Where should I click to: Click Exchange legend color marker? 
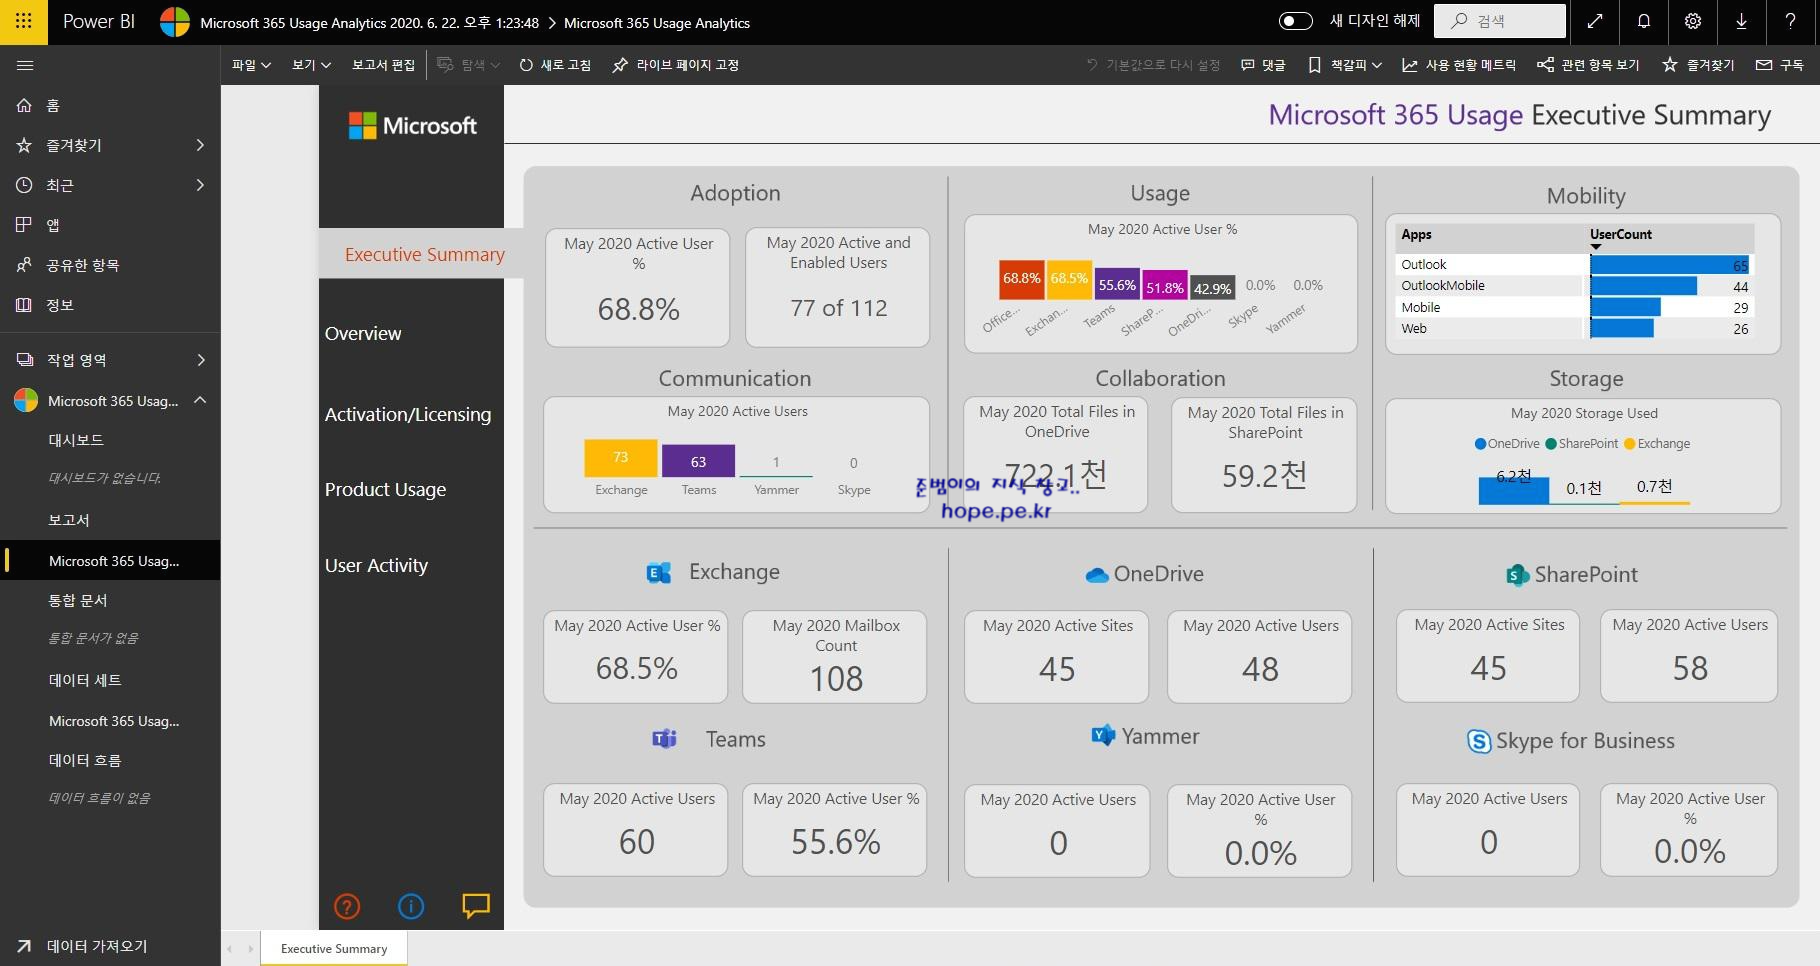pyautogui.click(x=1630, y=444)
